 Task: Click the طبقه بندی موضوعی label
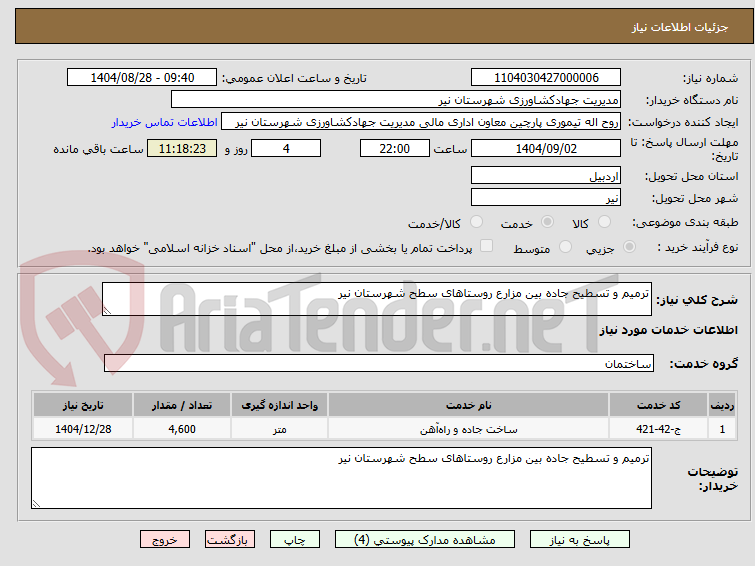[x=685, y=222]
